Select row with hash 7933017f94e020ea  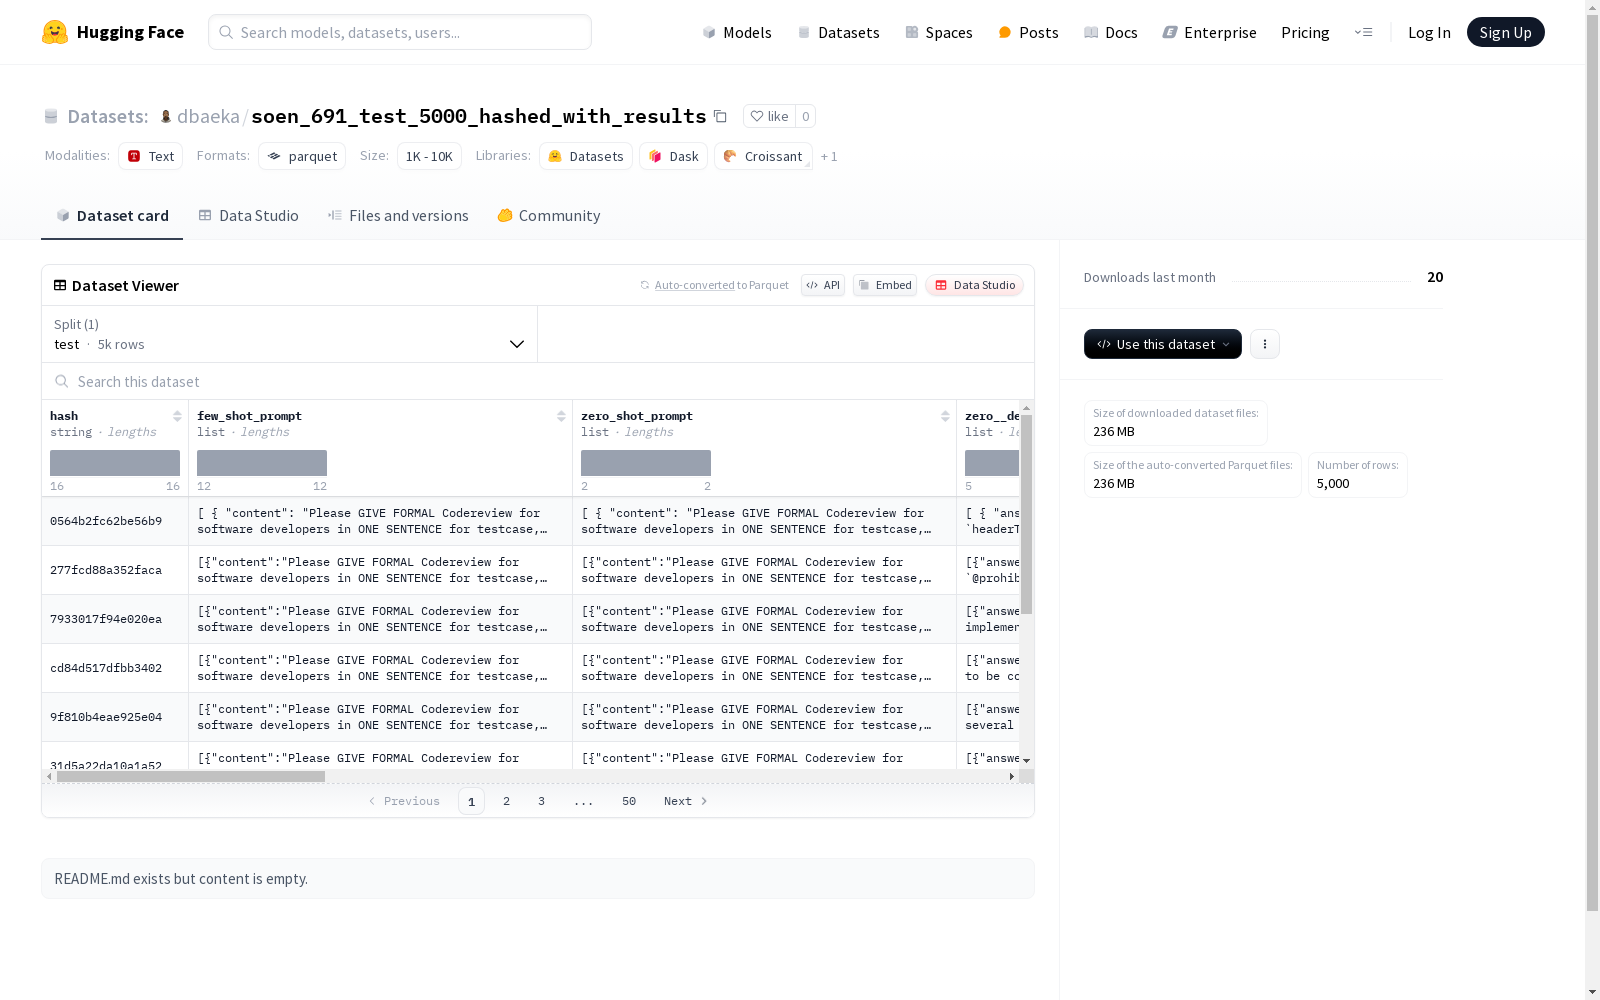[531, 619]
